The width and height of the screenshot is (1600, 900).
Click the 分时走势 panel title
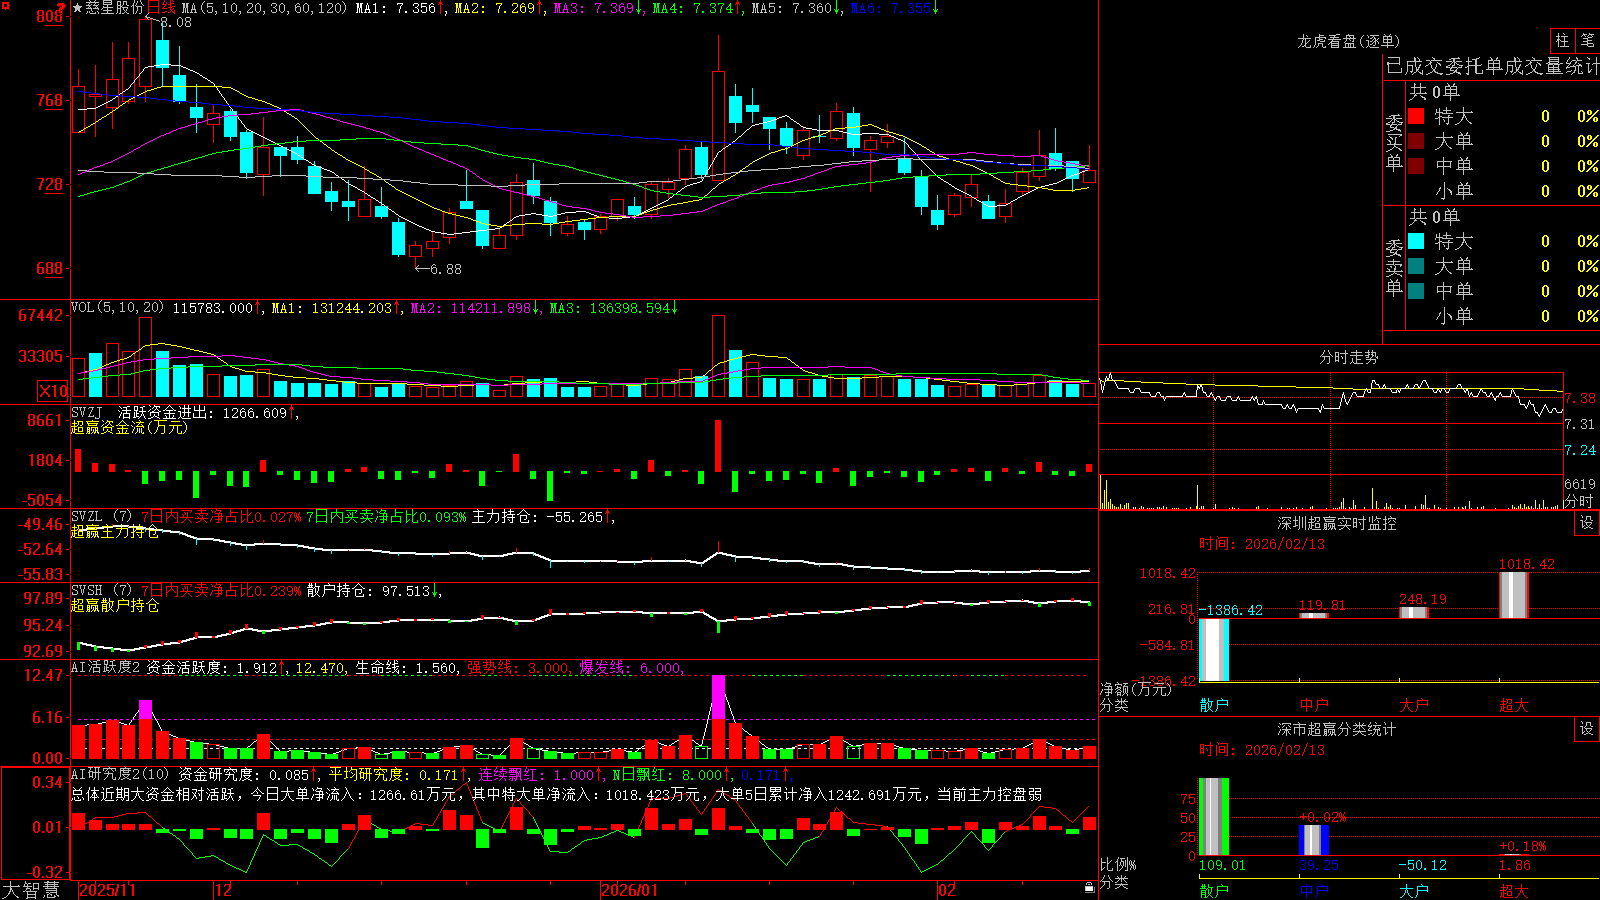(x=1348, y=357)
